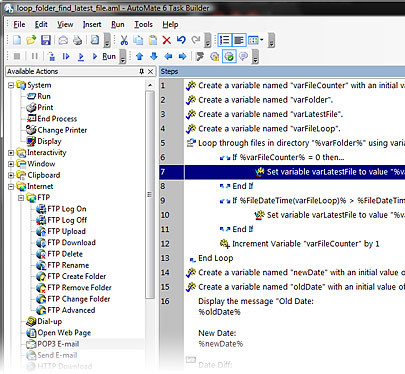Print the task using the printer icon
This screenshot has height=374, width=405.
pos(77,40)
